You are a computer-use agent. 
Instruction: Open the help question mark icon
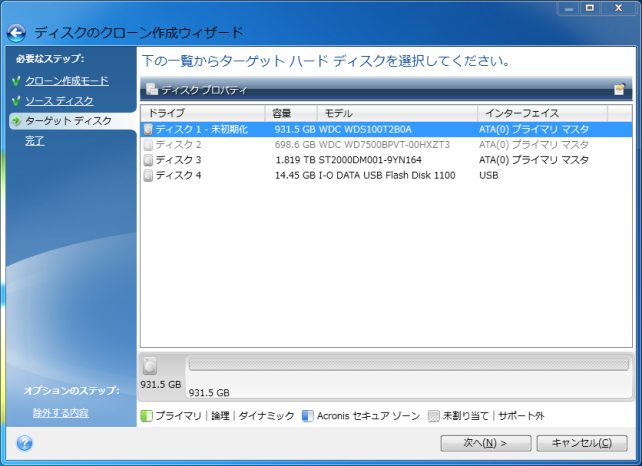tap(25, 443)
